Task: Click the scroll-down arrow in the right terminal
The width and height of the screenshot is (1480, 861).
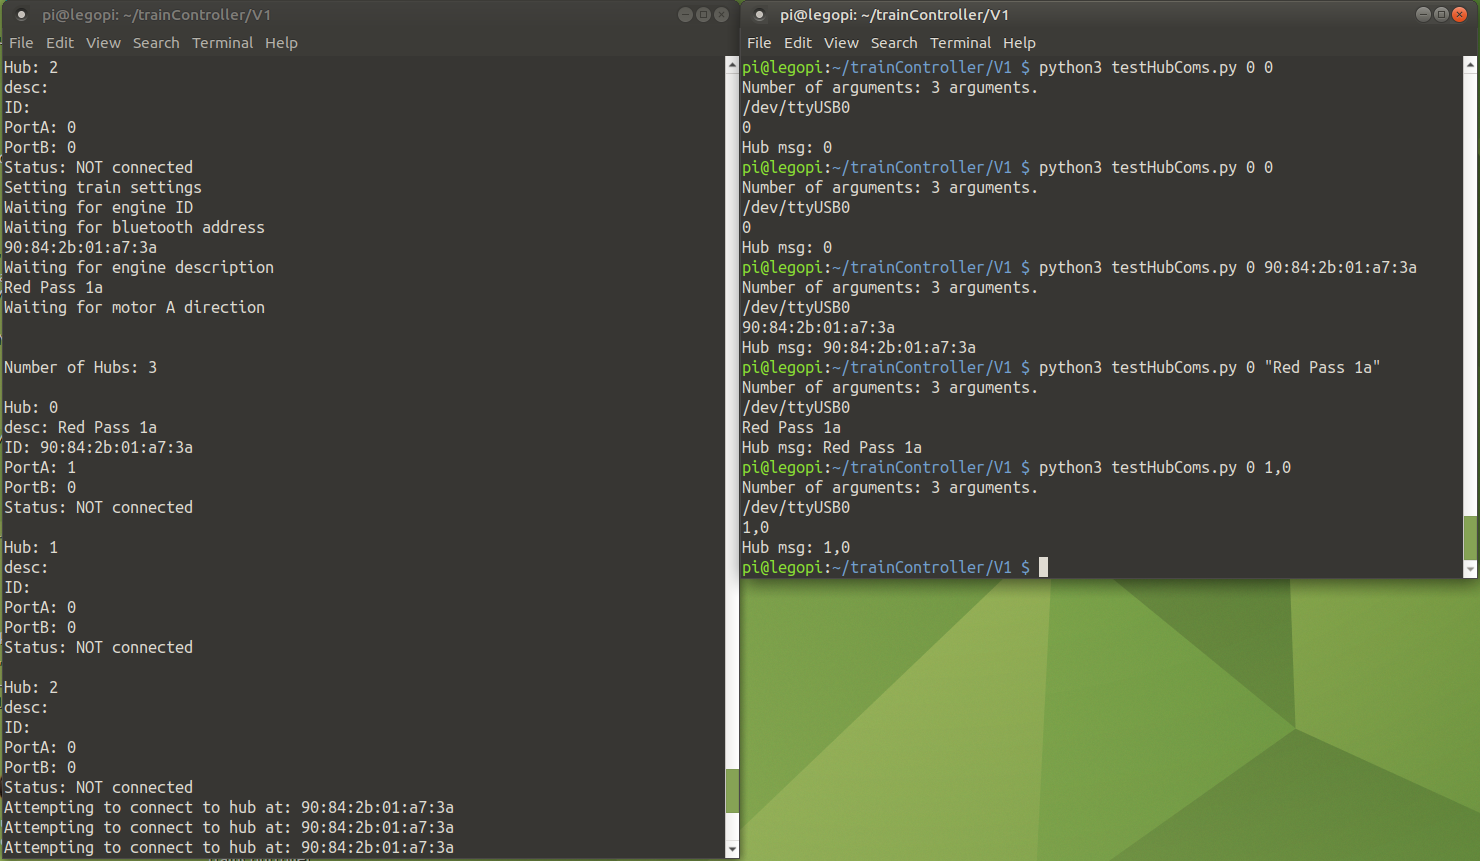Action: [x=1470, y=569]
